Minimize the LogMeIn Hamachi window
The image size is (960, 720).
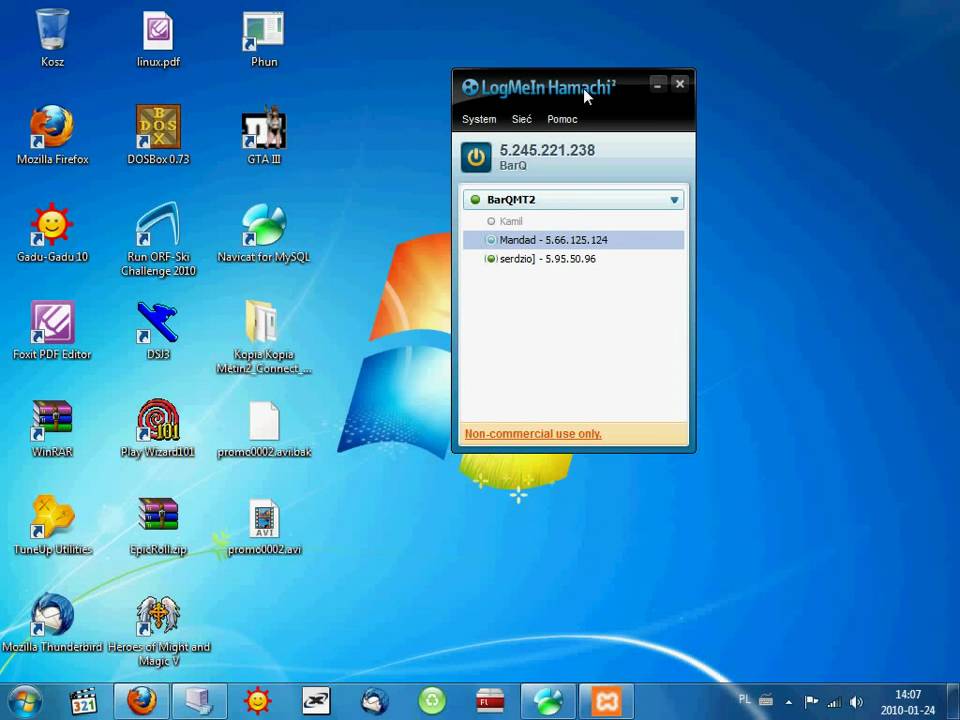(x=658, y=84)
